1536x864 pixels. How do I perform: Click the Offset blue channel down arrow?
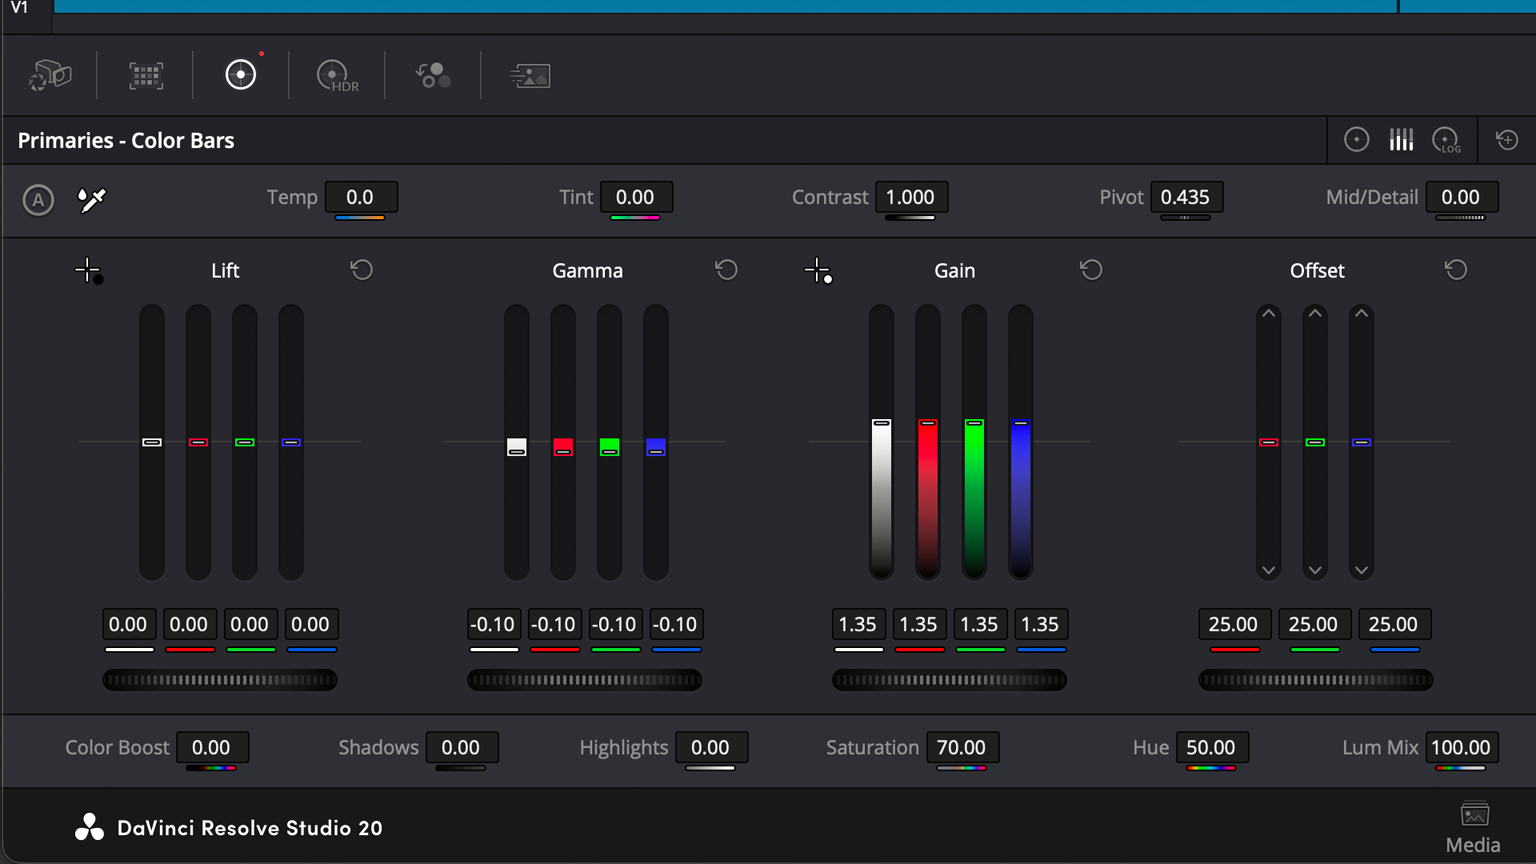(x=1361, y=570)
